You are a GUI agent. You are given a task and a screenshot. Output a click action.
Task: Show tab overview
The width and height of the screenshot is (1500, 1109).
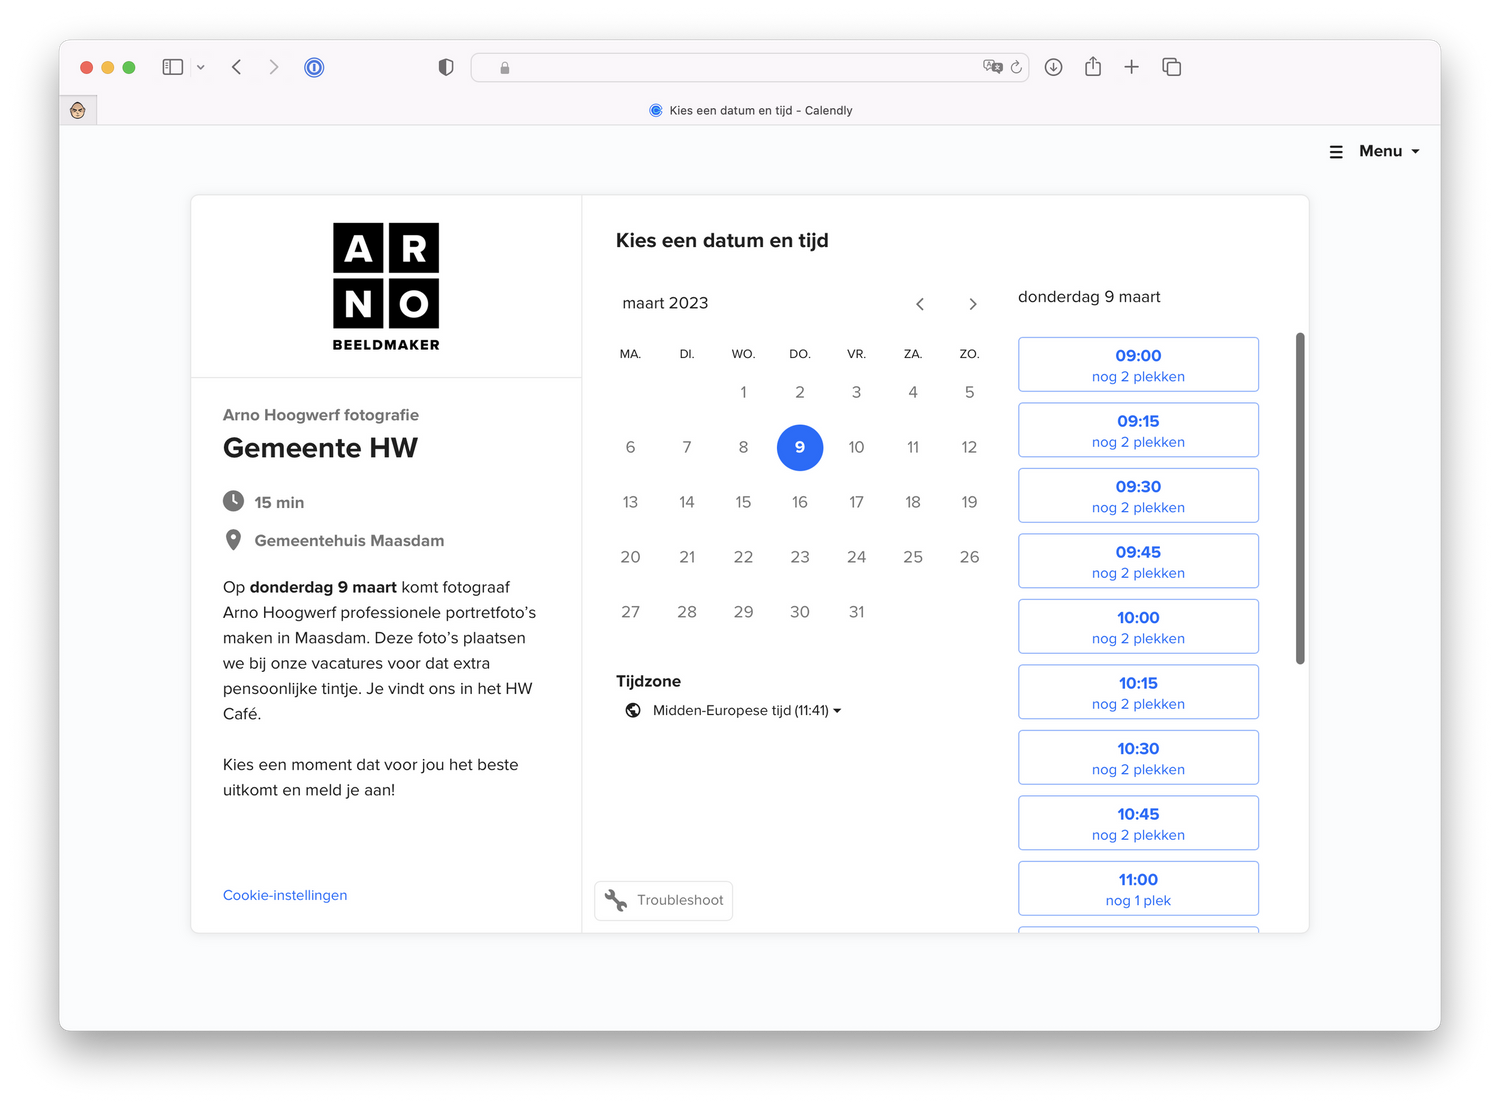pyautogui.click(x=1172, y=67)
